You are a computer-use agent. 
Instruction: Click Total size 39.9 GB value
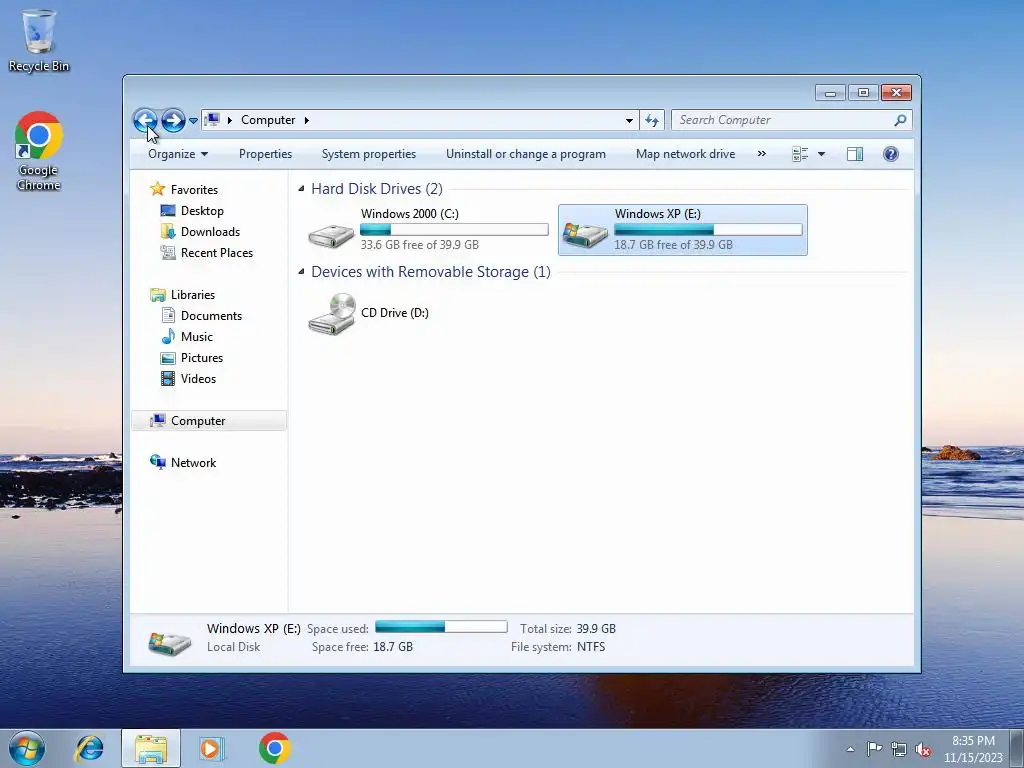596,629
